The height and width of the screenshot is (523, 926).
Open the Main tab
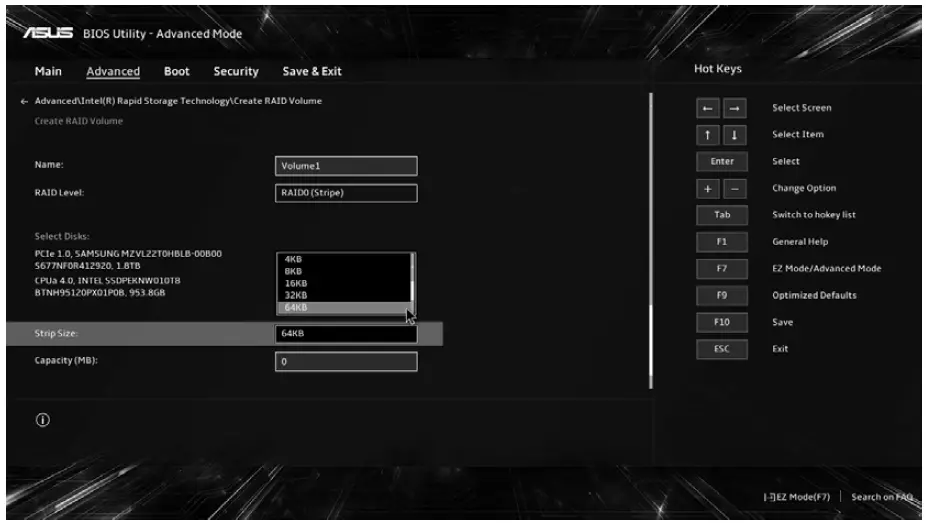tap(48, 71)
